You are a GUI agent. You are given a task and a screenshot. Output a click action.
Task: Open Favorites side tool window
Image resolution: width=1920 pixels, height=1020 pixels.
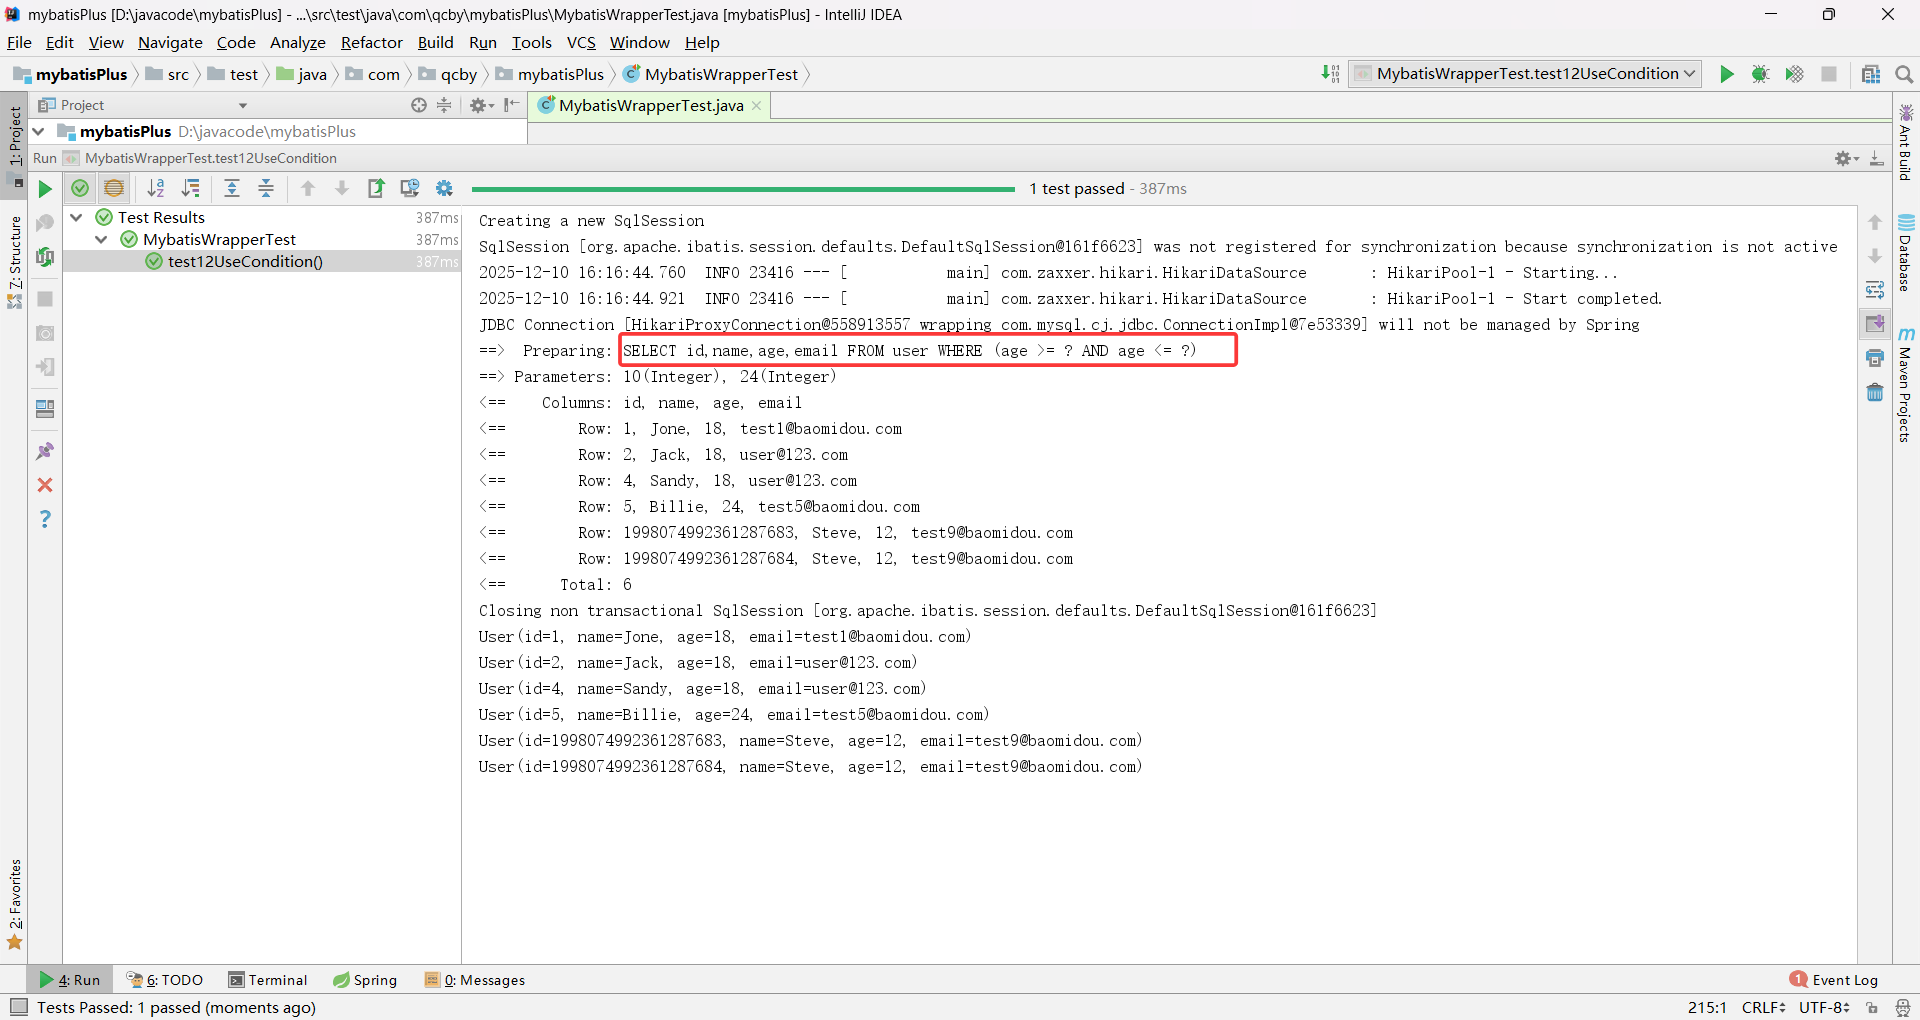click(x=14, y=904)
